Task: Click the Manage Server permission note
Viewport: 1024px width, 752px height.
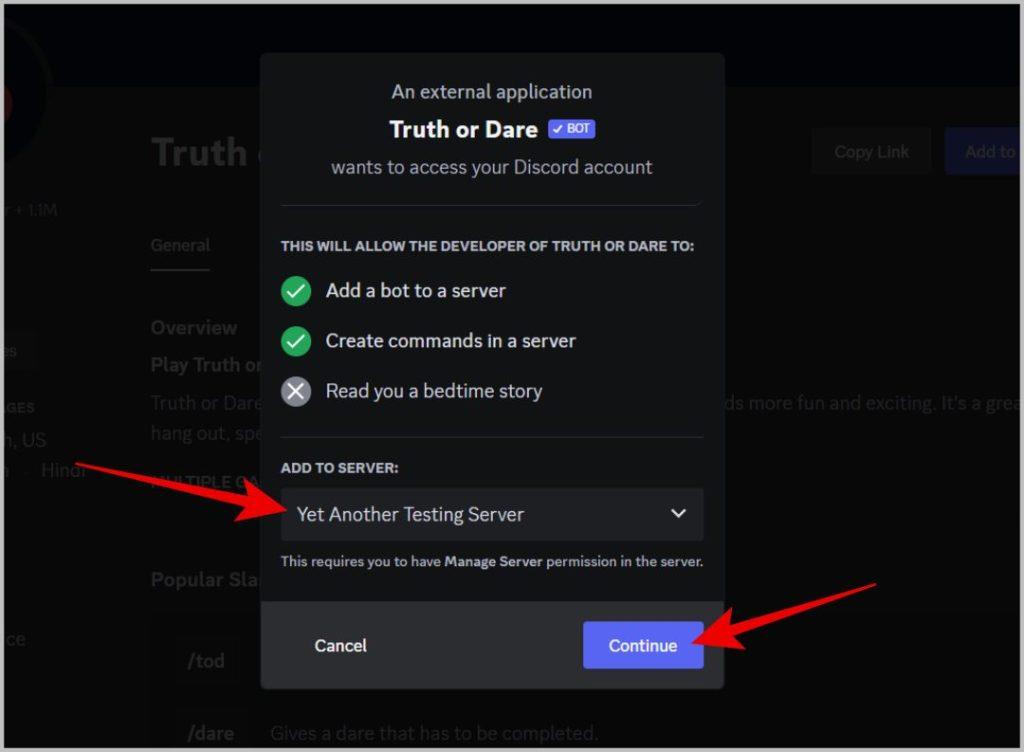Action: (492, 561)
